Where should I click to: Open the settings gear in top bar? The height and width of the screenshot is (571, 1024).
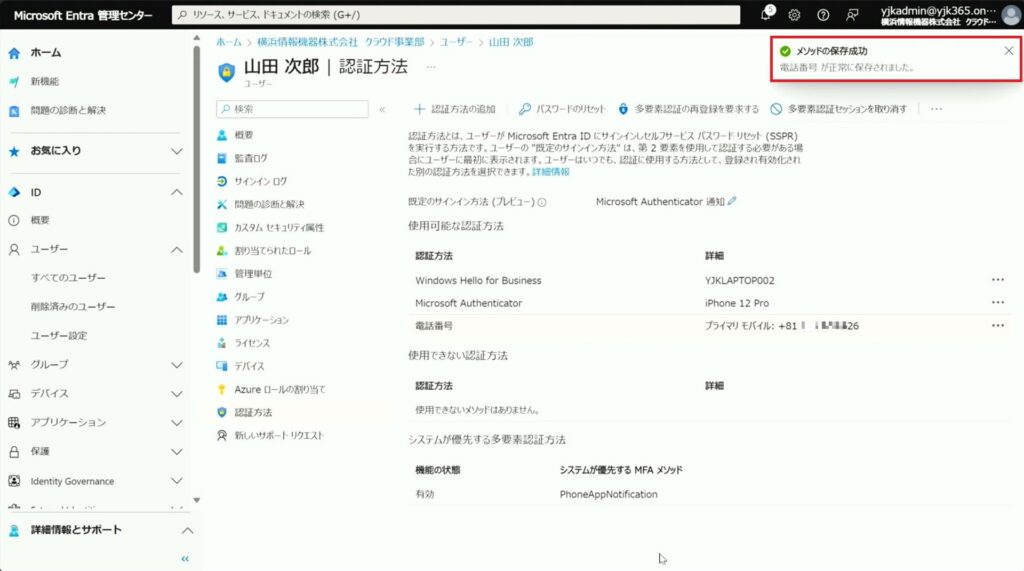pos(794,14)
